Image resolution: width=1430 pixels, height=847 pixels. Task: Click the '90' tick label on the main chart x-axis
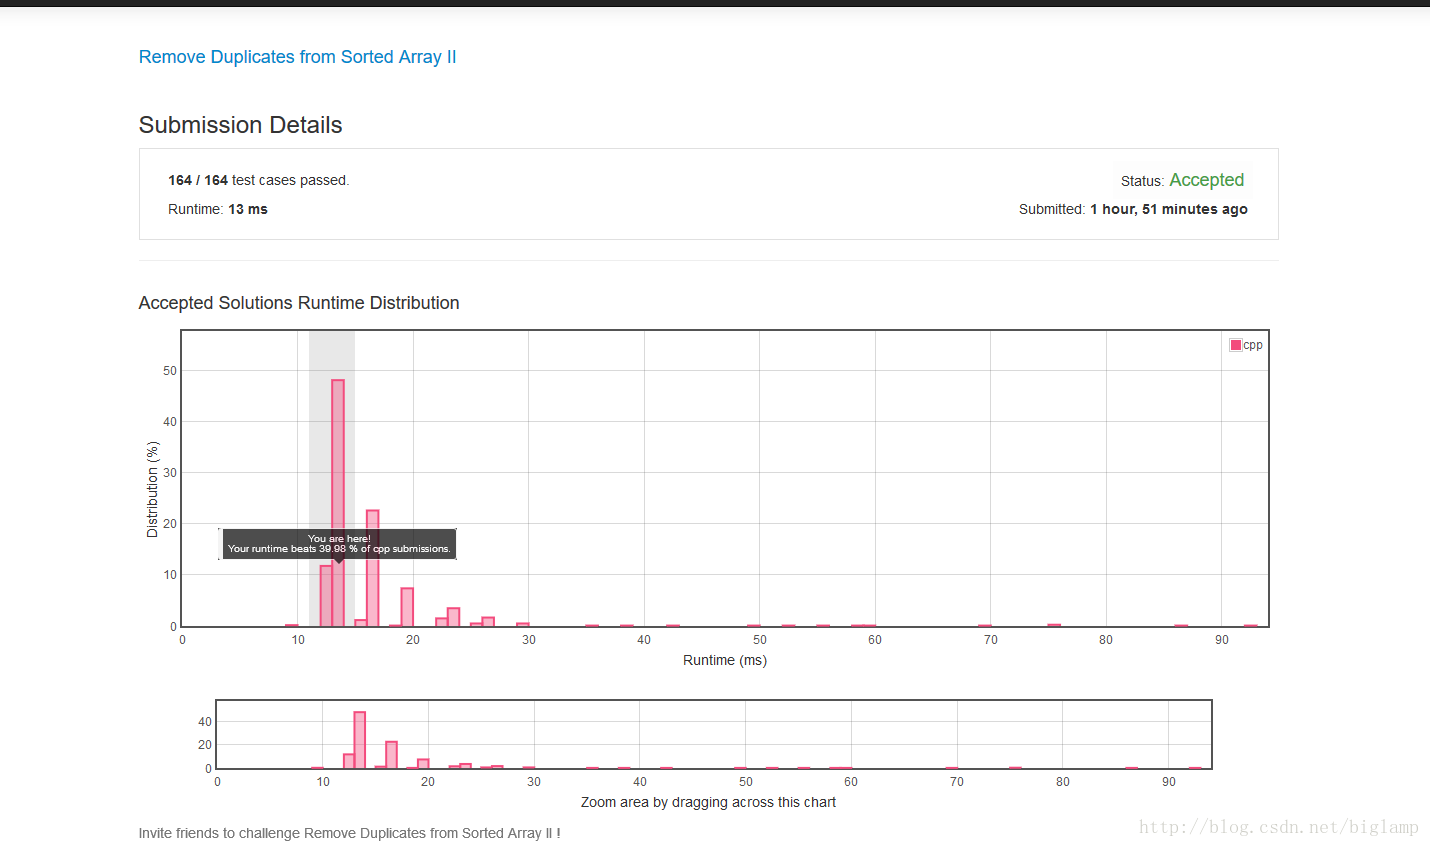[1221, 640]
